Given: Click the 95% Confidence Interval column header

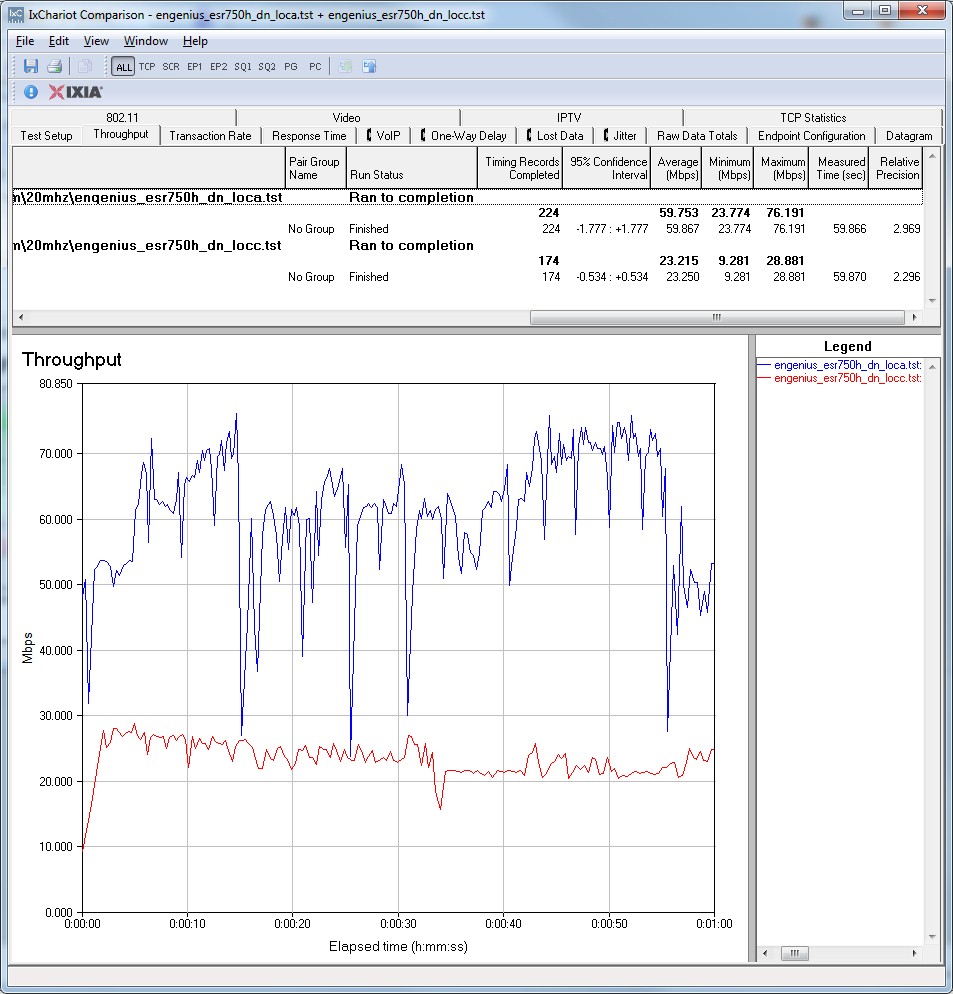Looking at the screenshot, I should tap(606, 168).
